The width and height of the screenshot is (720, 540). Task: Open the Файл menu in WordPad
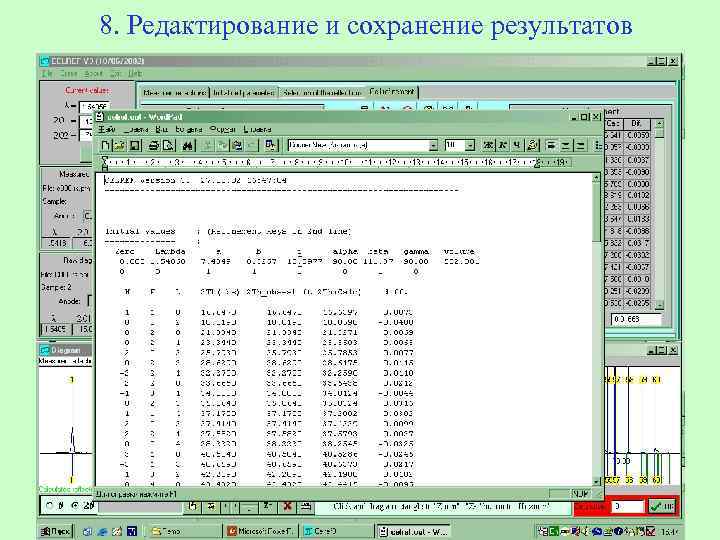coord(107,129)
